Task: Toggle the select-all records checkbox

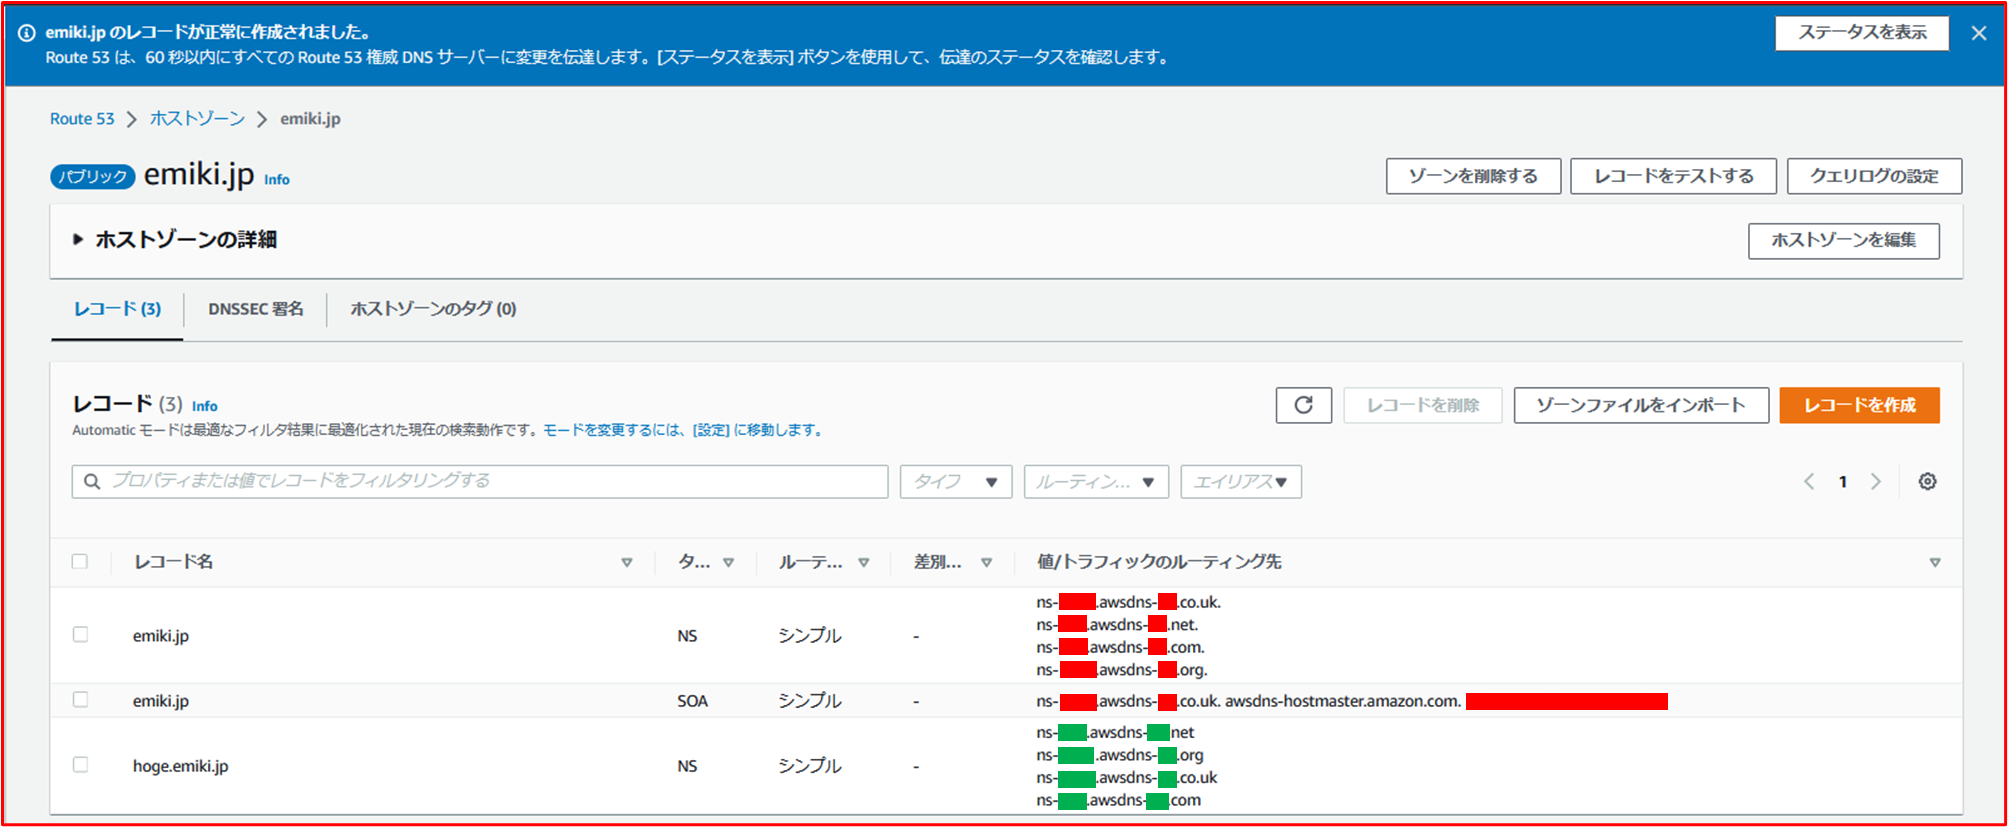Action: (80, 561)
